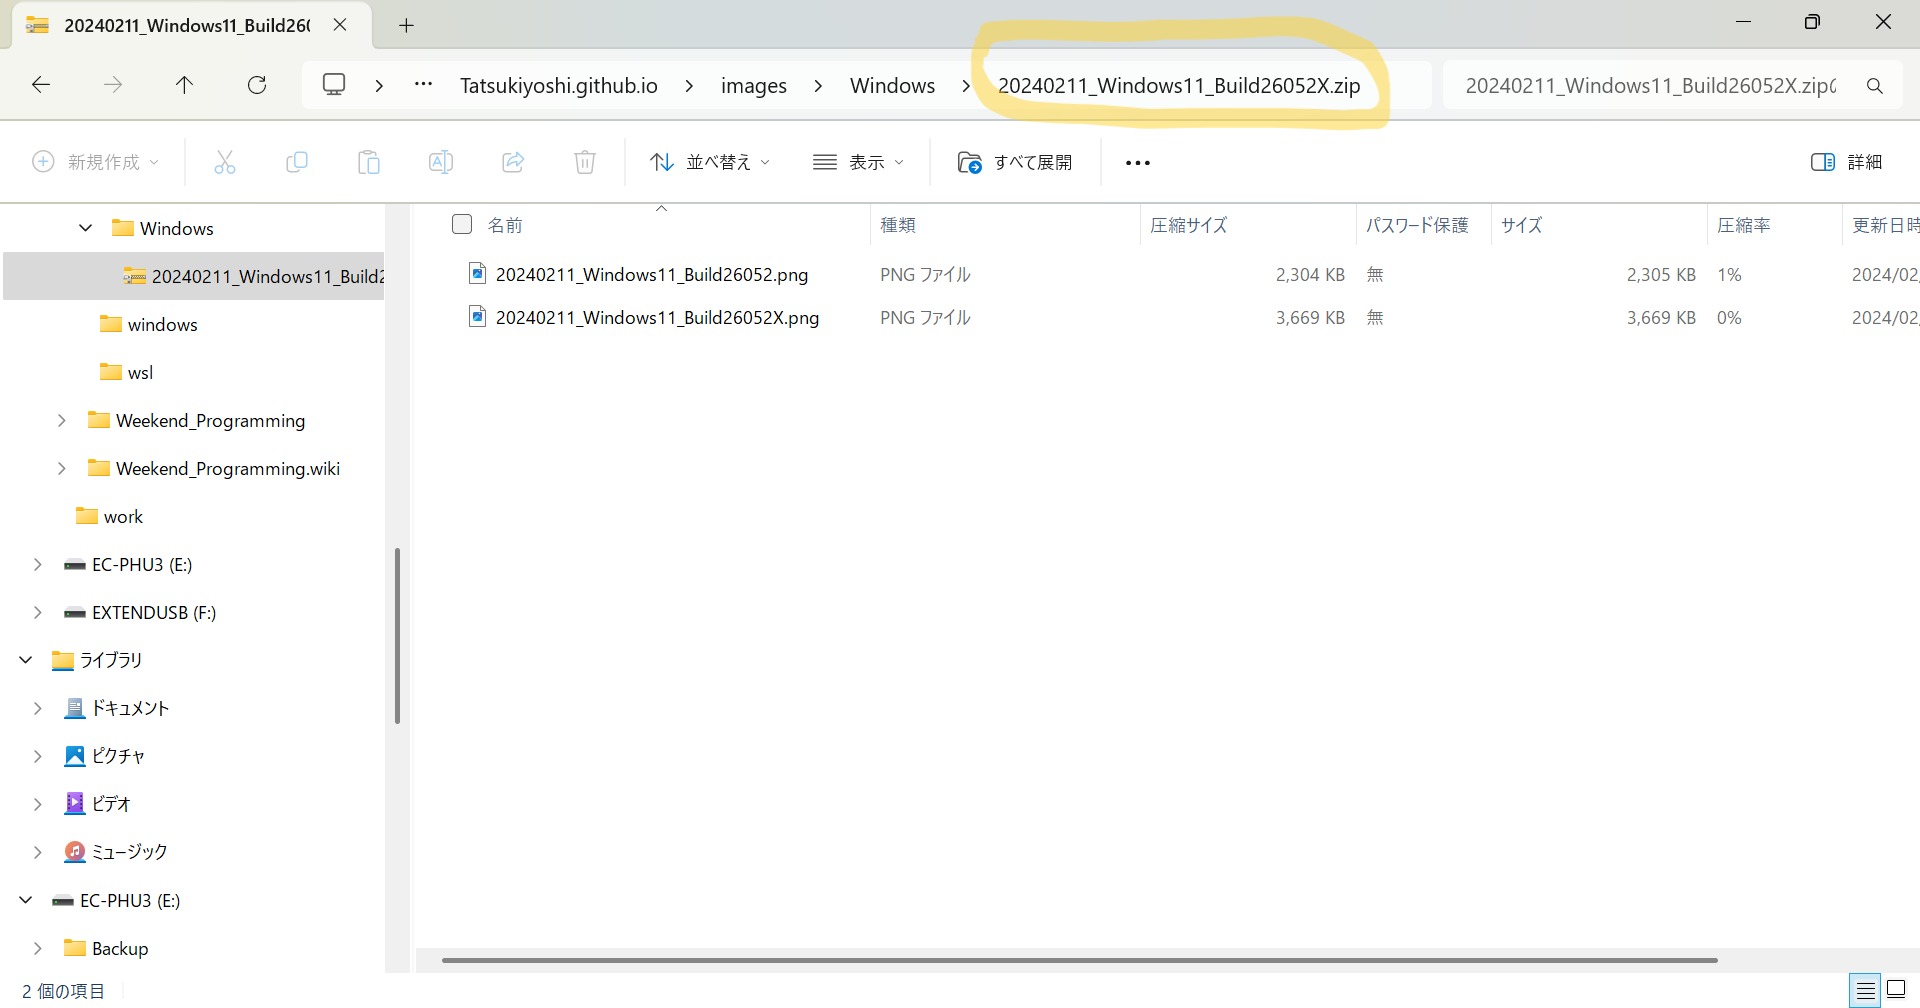Click the 20240211_Windows11_Build26052X.zip breadcrumb
This screenshot has height=1008, width=1920.
click(1179, 86)
